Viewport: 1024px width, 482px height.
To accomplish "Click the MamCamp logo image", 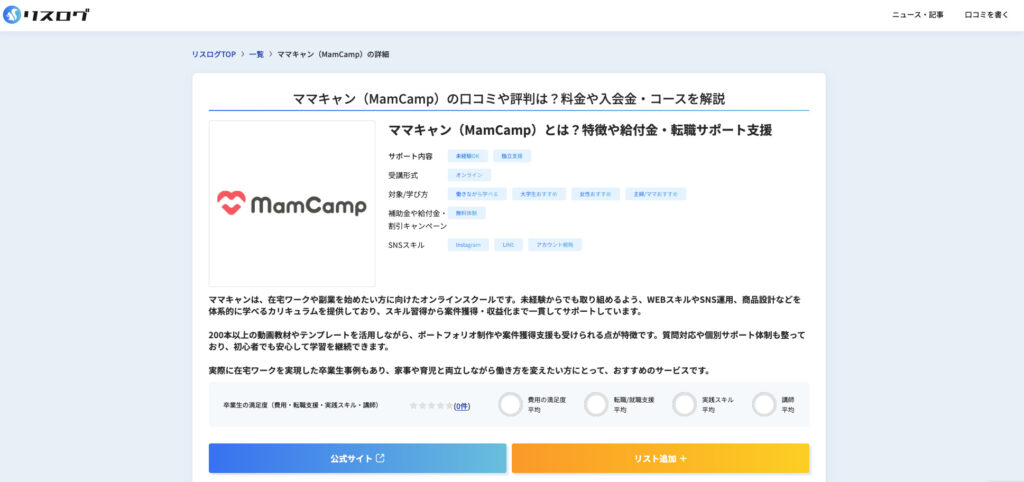I will (x=292, y=204).
